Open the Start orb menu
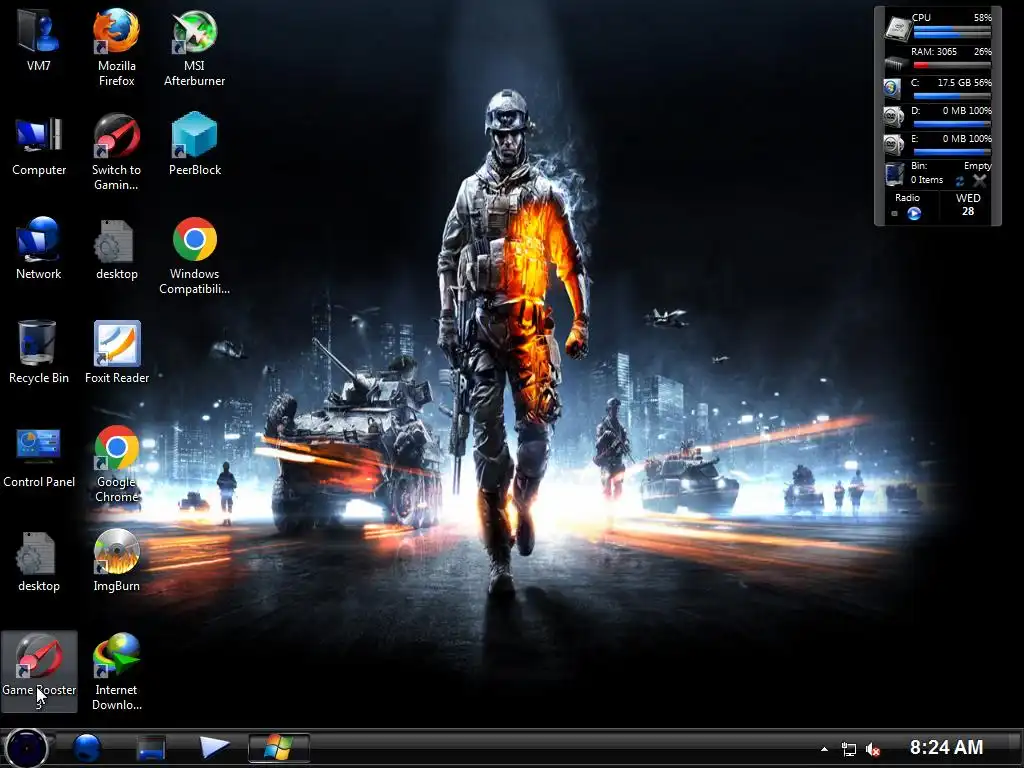This screenshot has height=768, width=1024. [27, 748]
